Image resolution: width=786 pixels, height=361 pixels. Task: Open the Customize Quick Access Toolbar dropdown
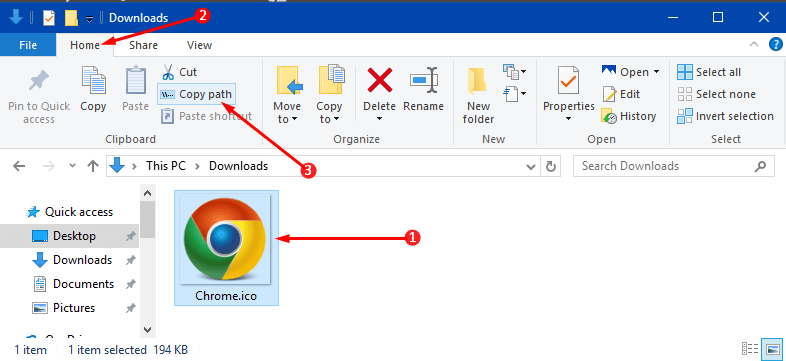(x=89, y=19)
